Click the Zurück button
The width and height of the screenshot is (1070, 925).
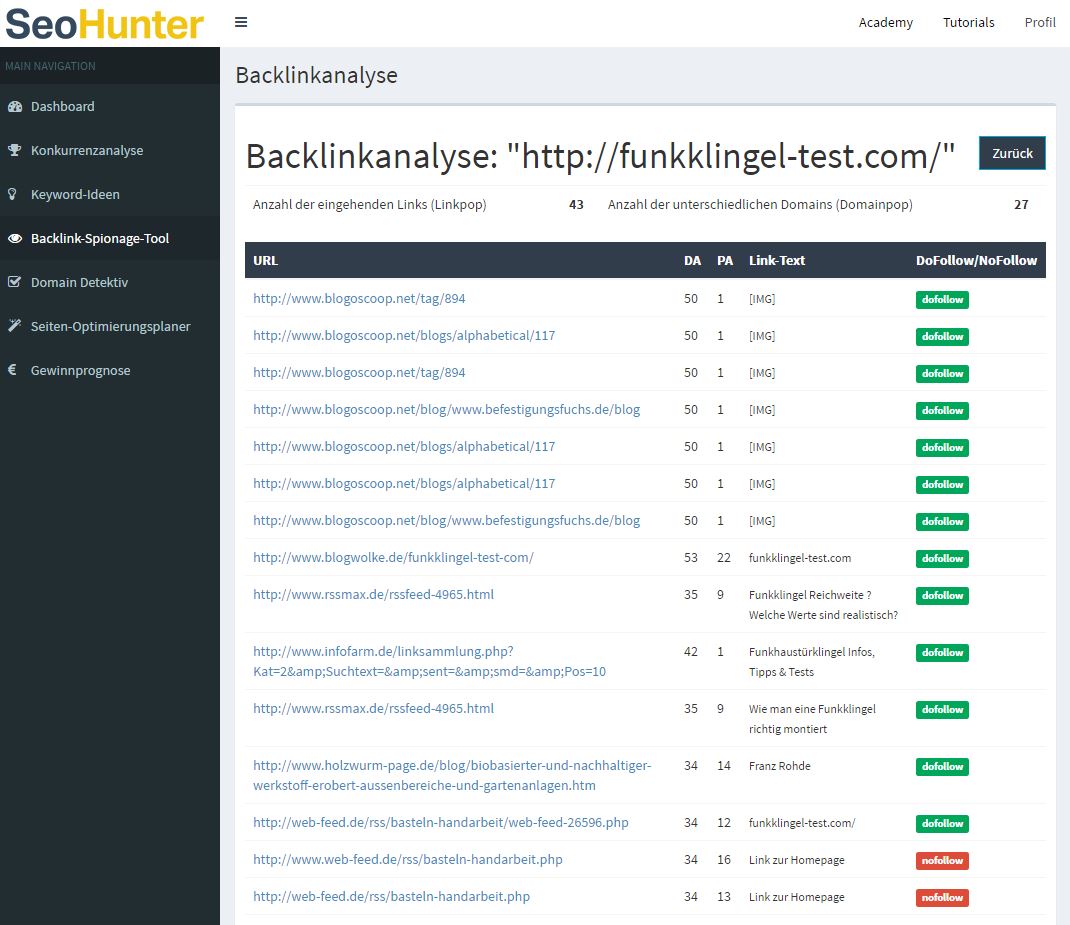click(x=1012, y=153)
